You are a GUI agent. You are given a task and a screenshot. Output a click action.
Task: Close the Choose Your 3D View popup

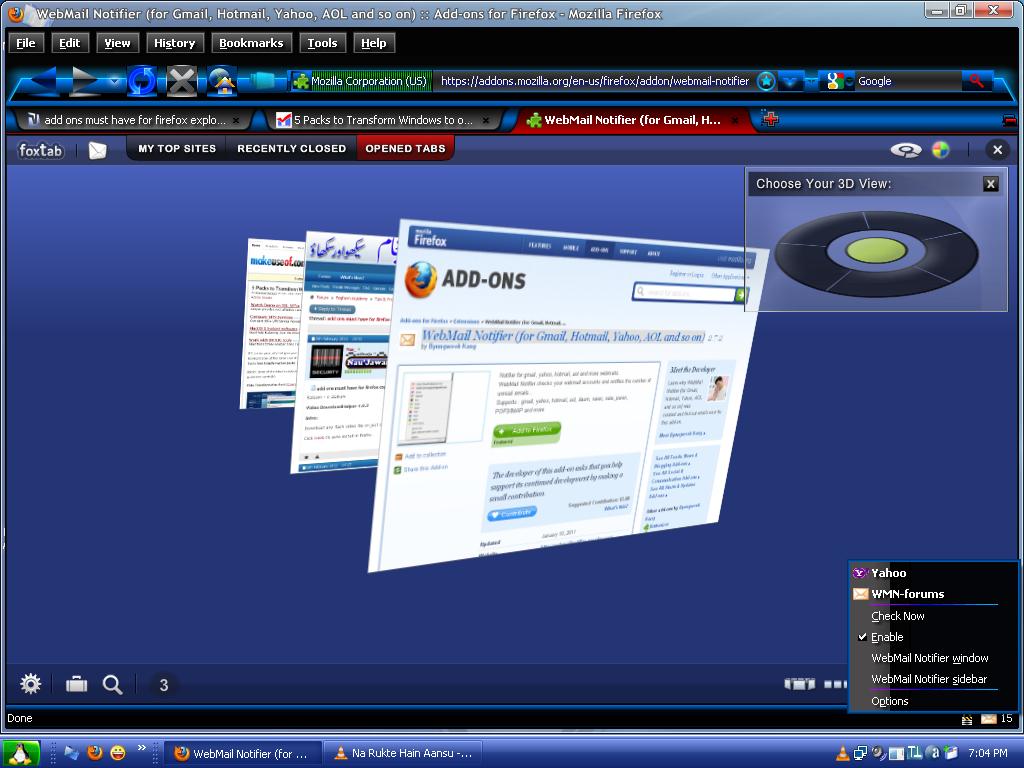click(990, 184)
